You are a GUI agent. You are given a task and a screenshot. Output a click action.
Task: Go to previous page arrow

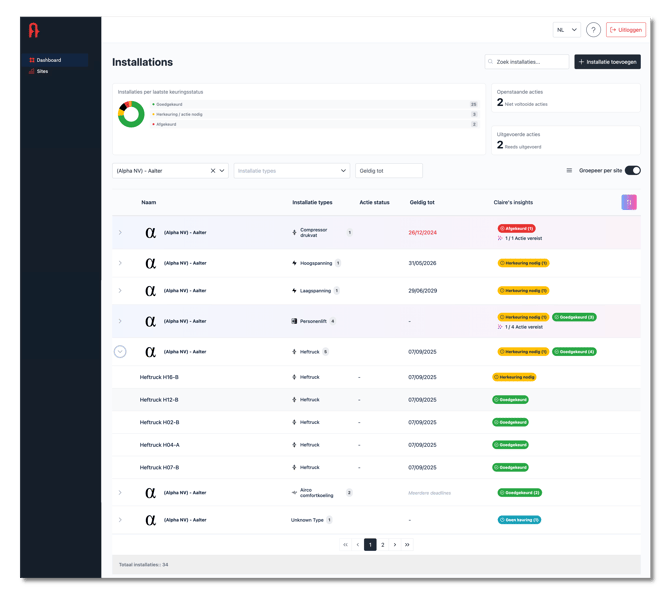pos(358,545)
